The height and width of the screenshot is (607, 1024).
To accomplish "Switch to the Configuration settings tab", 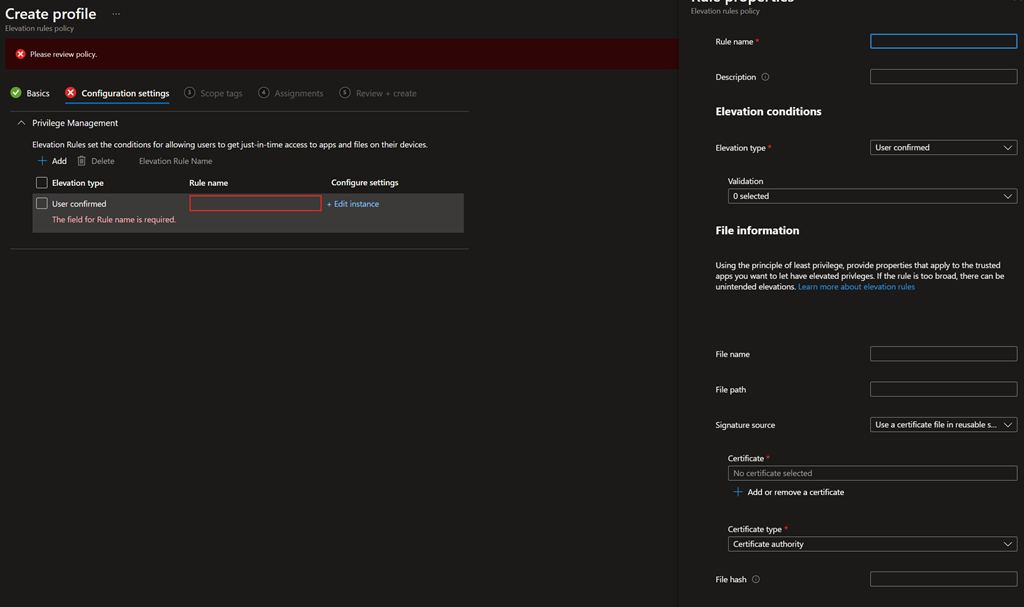I will (125, 93).
